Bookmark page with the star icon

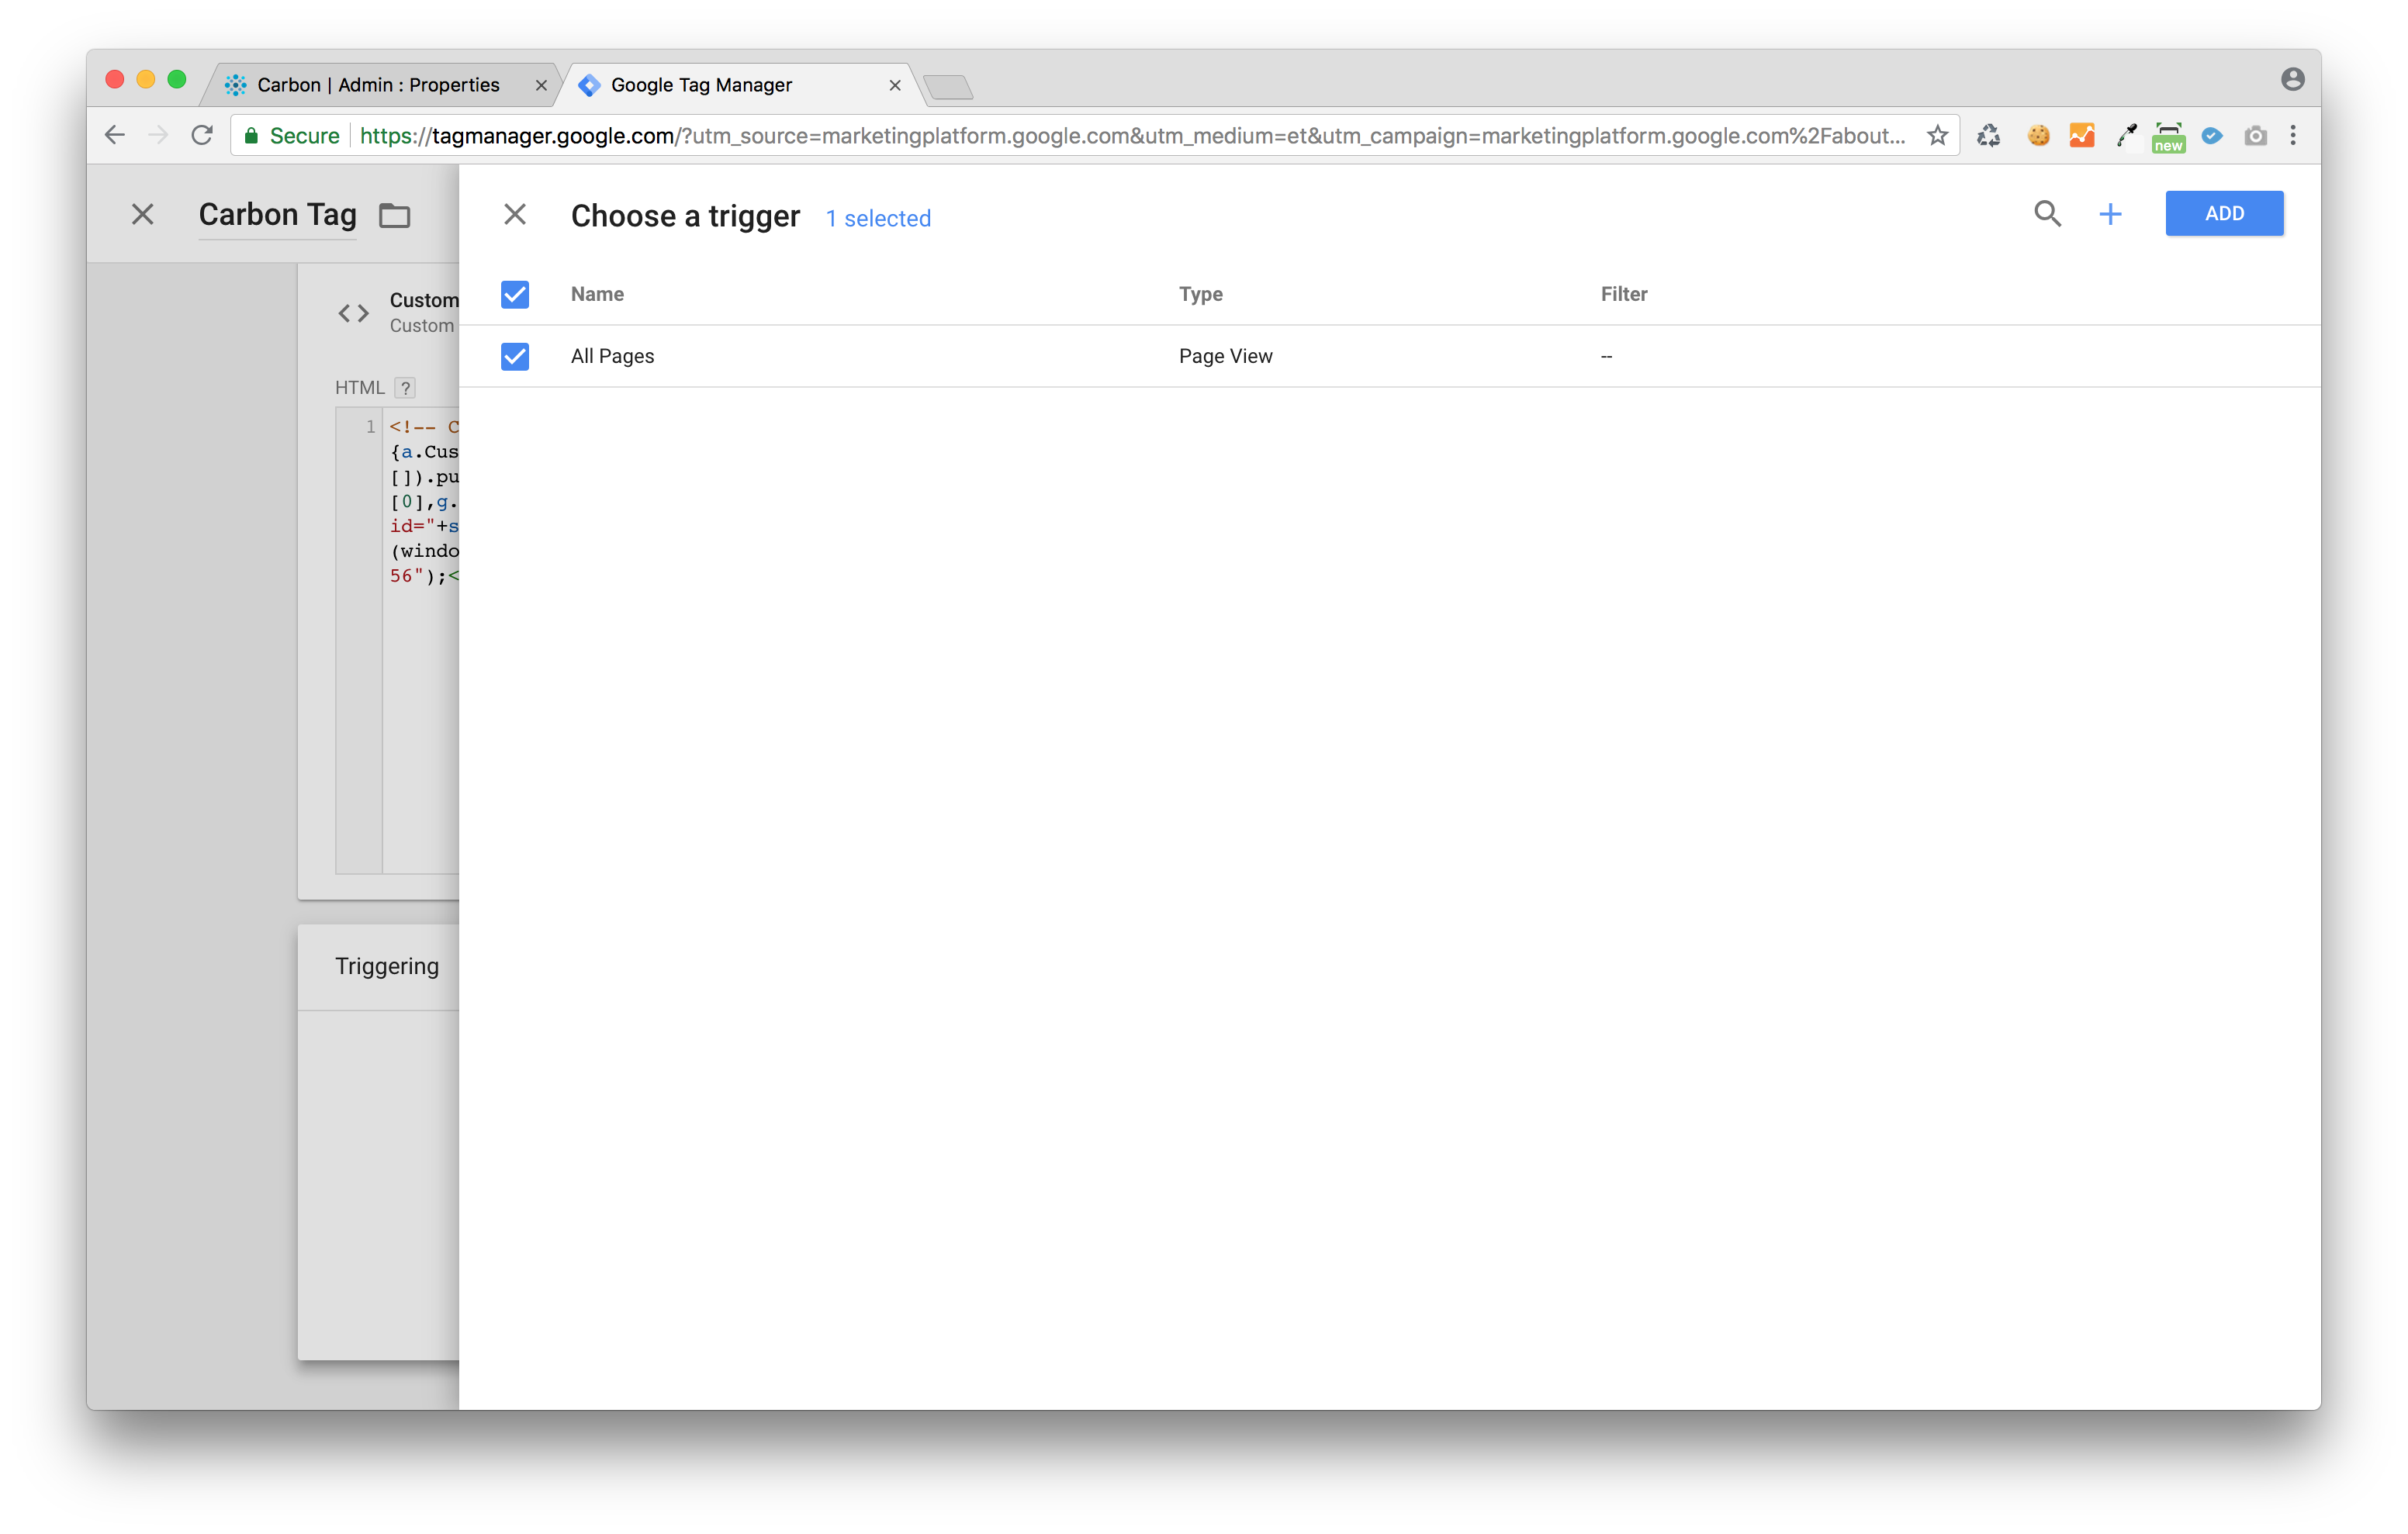pyautogui.click(x=1937, y=136)
